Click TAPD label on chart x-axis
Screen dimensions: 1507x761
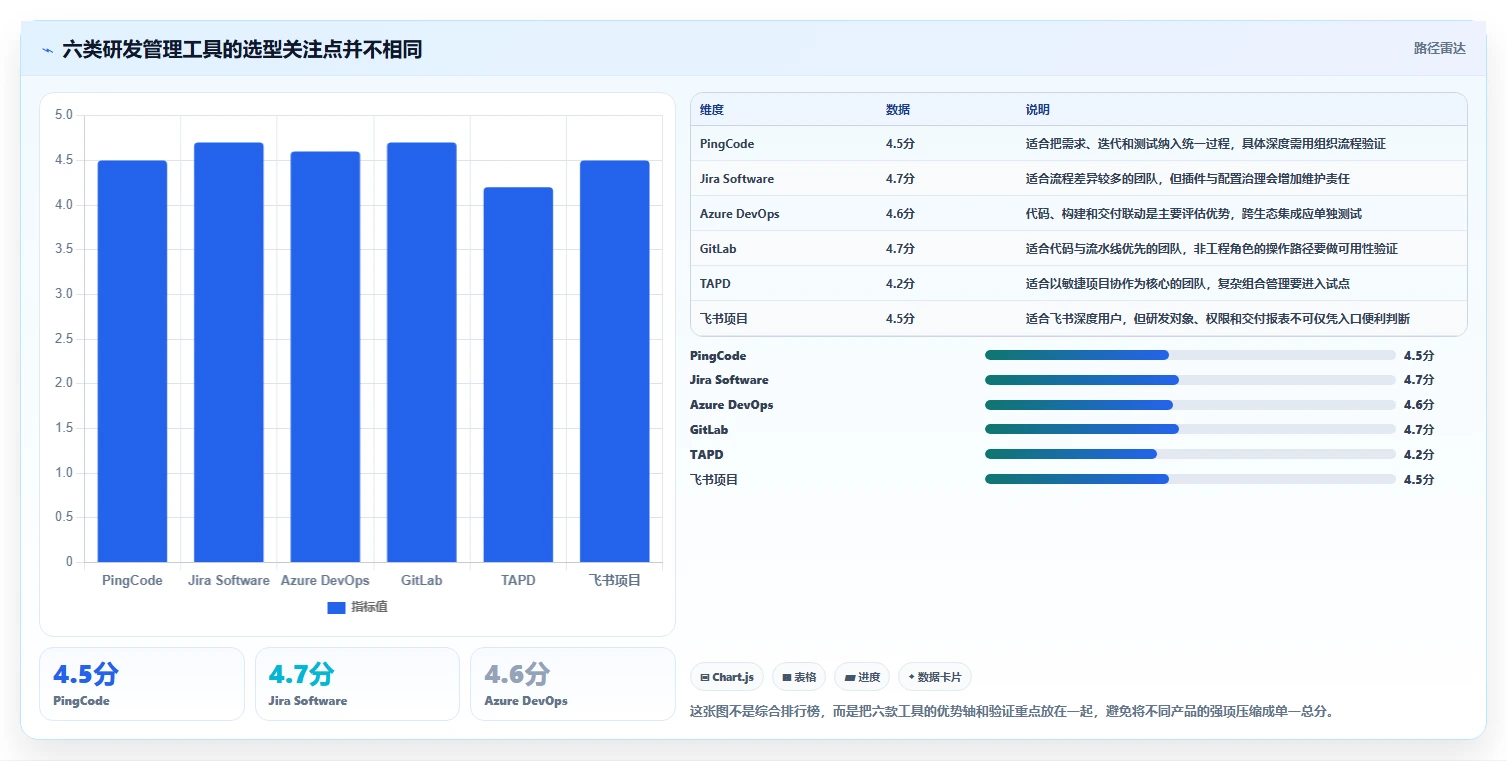click(518, 581)
